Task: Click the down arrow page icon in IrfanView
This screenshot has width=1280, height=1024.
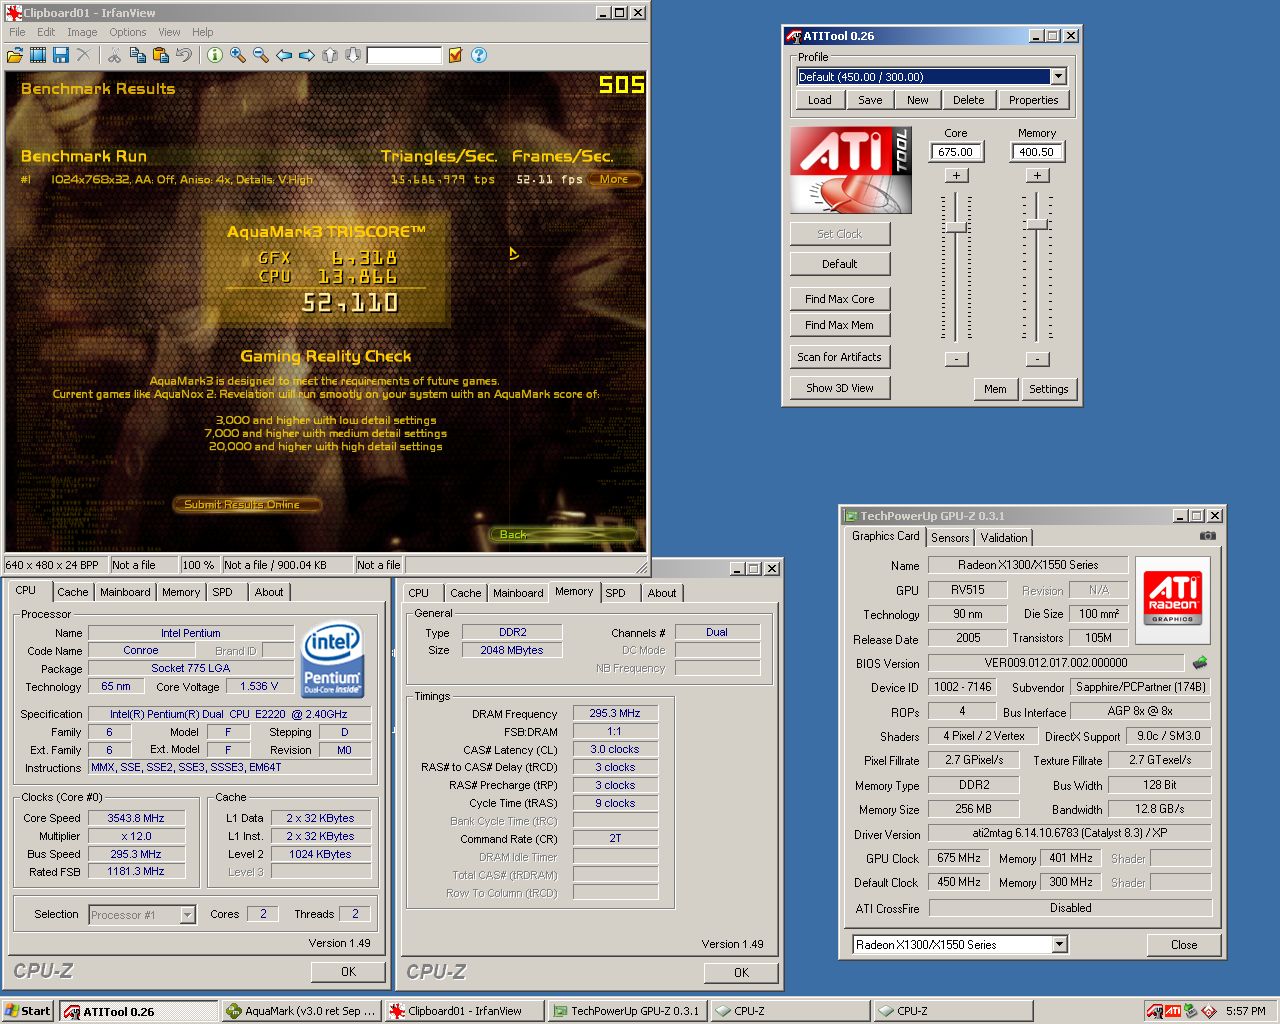Action: pyautogui.click(x=353, y=55)
